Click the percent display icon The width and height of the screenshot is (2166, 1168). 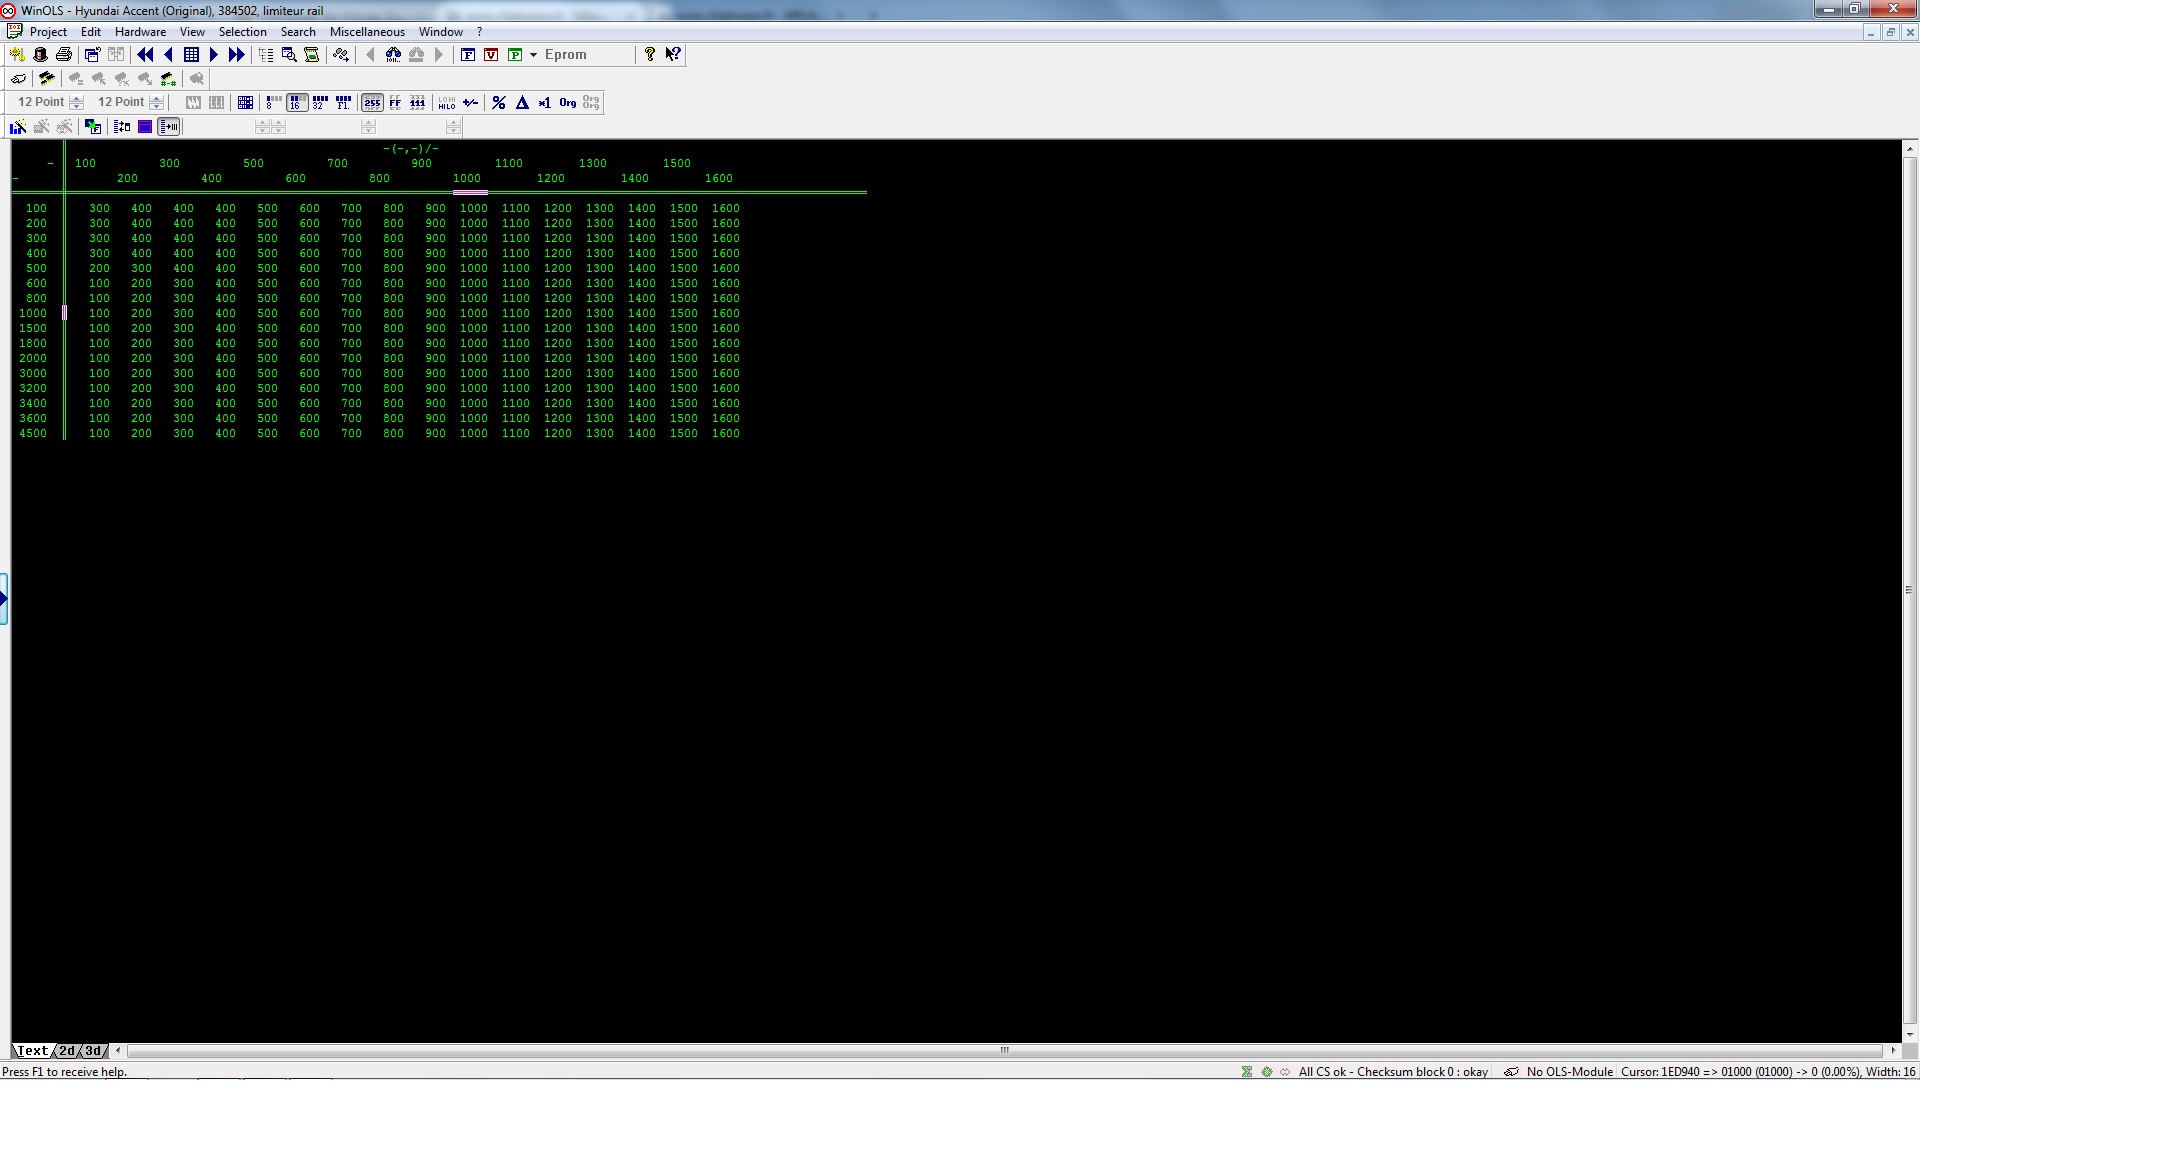point(498,103)
